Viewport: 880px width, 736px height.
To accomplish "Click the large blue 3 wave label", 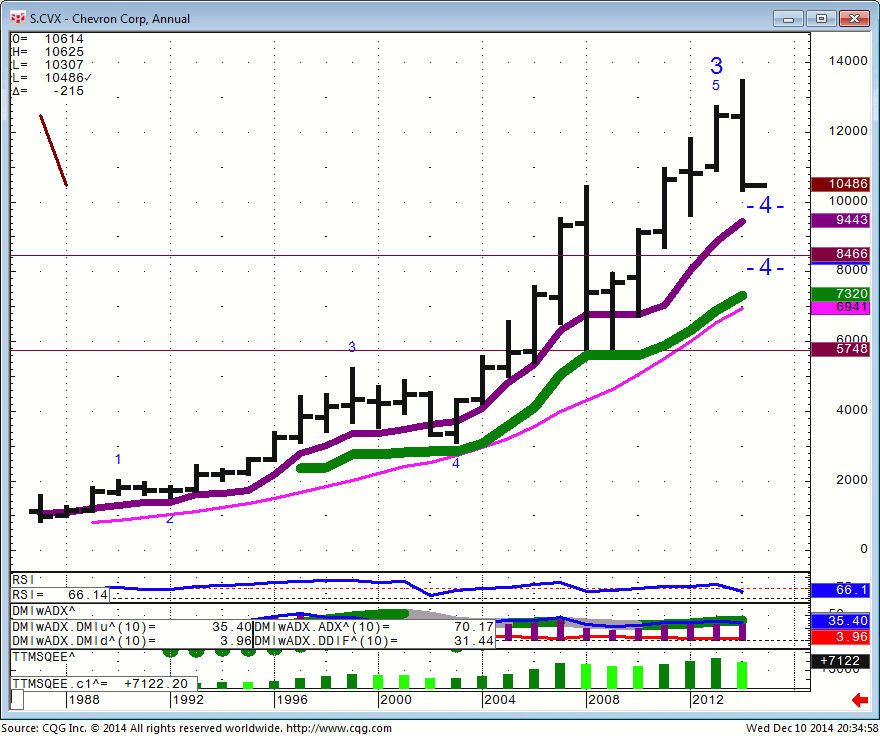I will click(716, 66).
